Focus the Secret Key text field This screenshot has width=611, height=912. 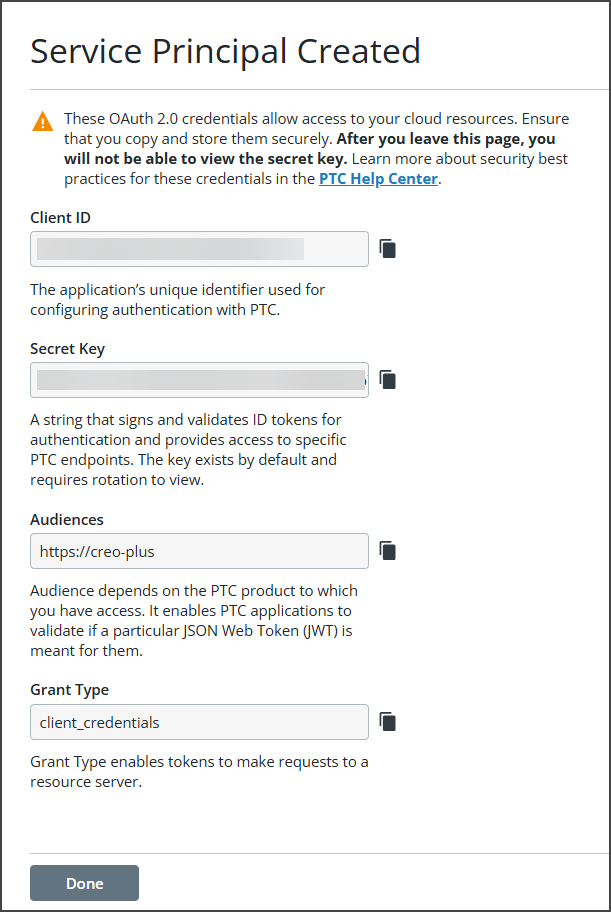(199, 380)
